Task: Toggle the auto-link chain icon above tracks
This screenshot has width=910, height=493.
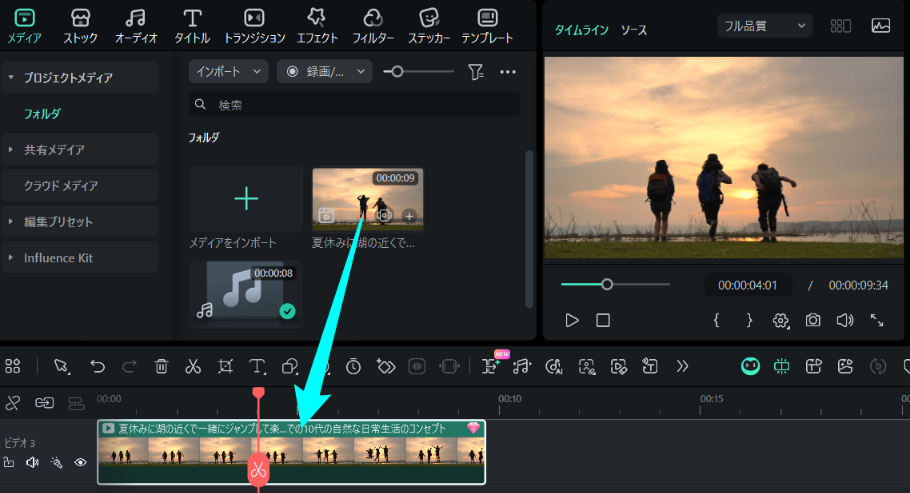Action: 44,402
